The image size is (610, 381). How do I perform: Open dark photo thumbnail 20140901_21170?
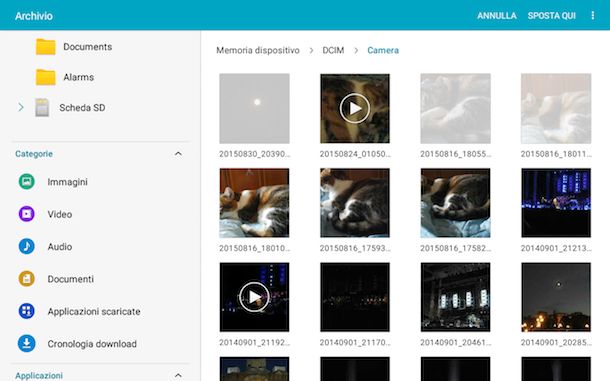(355, 297)
